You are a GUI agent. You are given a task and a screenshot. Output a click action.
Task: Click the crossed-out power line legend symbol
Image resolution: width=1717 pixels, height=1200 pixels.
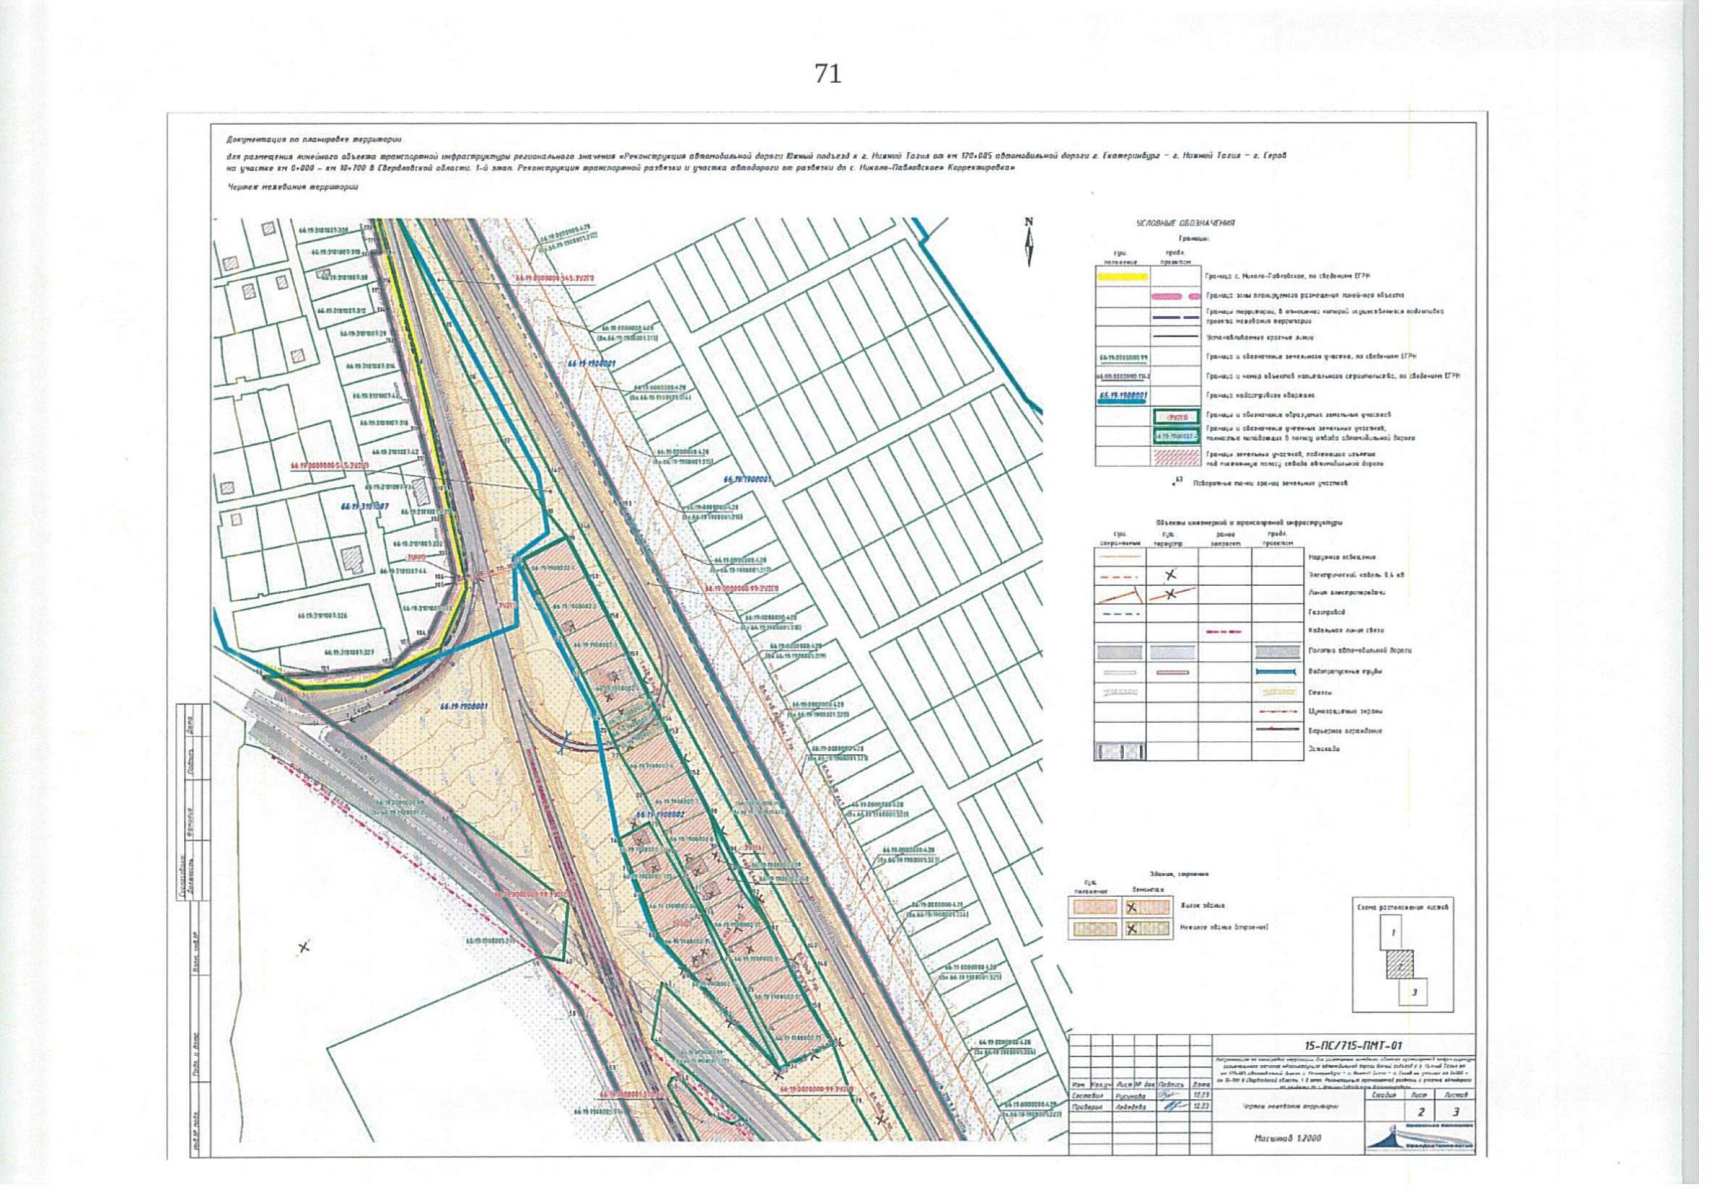1172,594
